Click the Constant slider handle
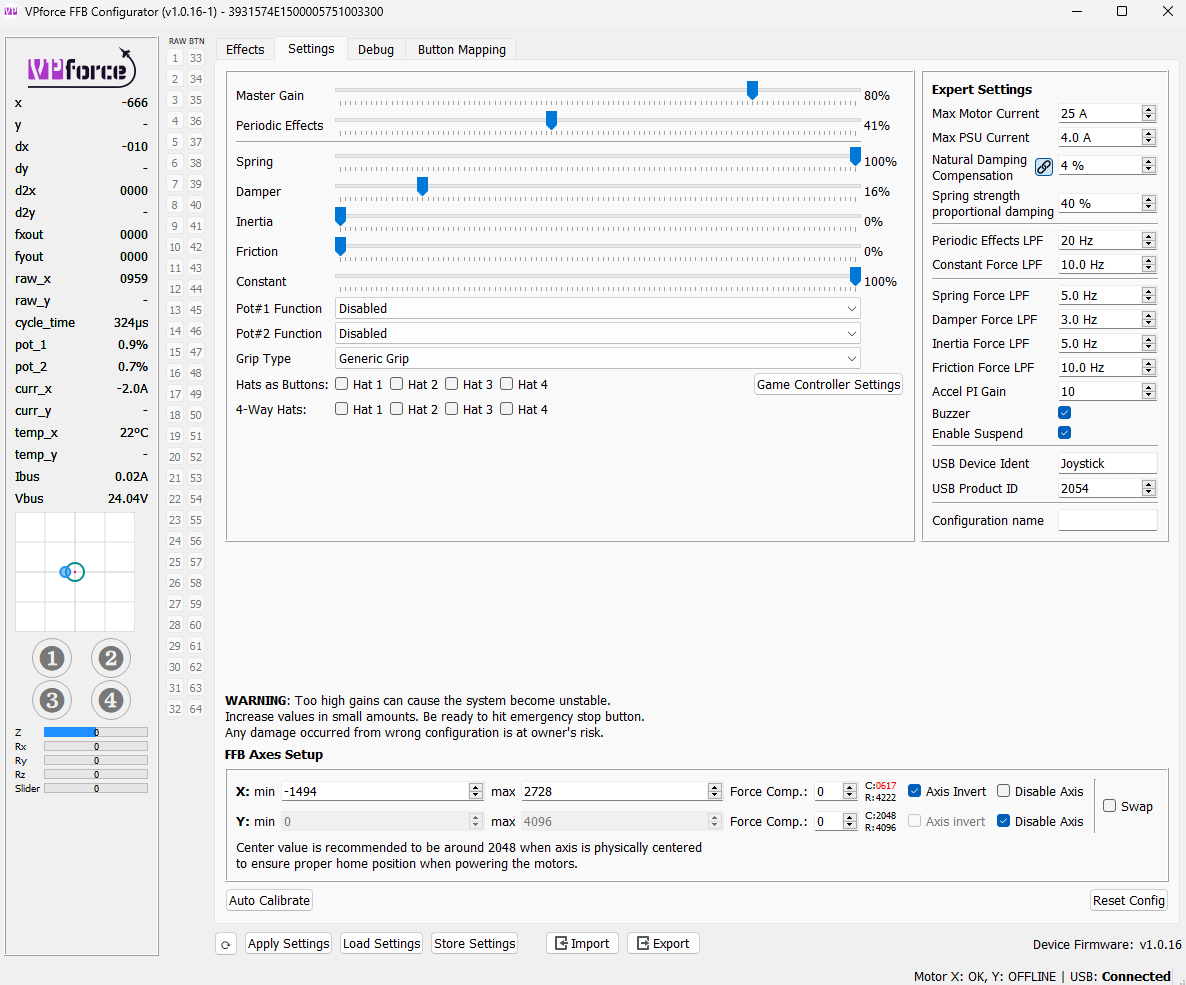Viewport: 1186px width, 985px height. [855, 277]
